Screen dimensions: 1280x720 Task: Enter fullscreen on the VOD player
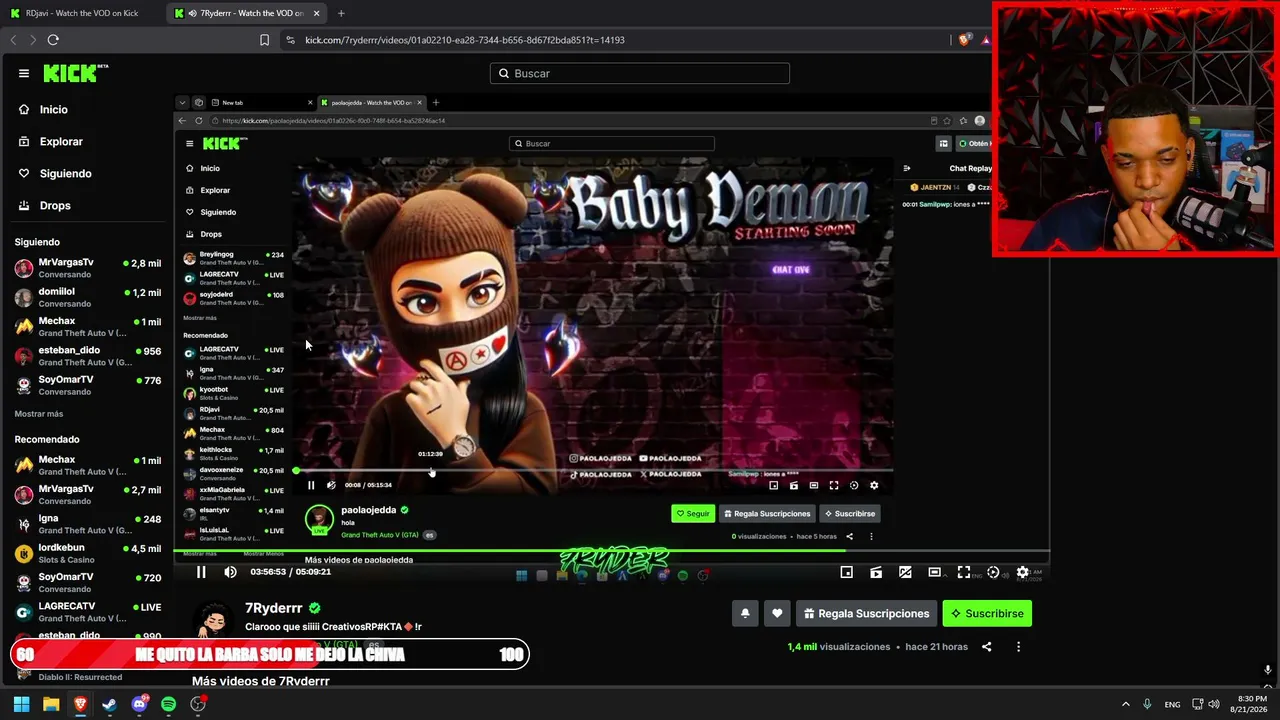click(964, 572)
